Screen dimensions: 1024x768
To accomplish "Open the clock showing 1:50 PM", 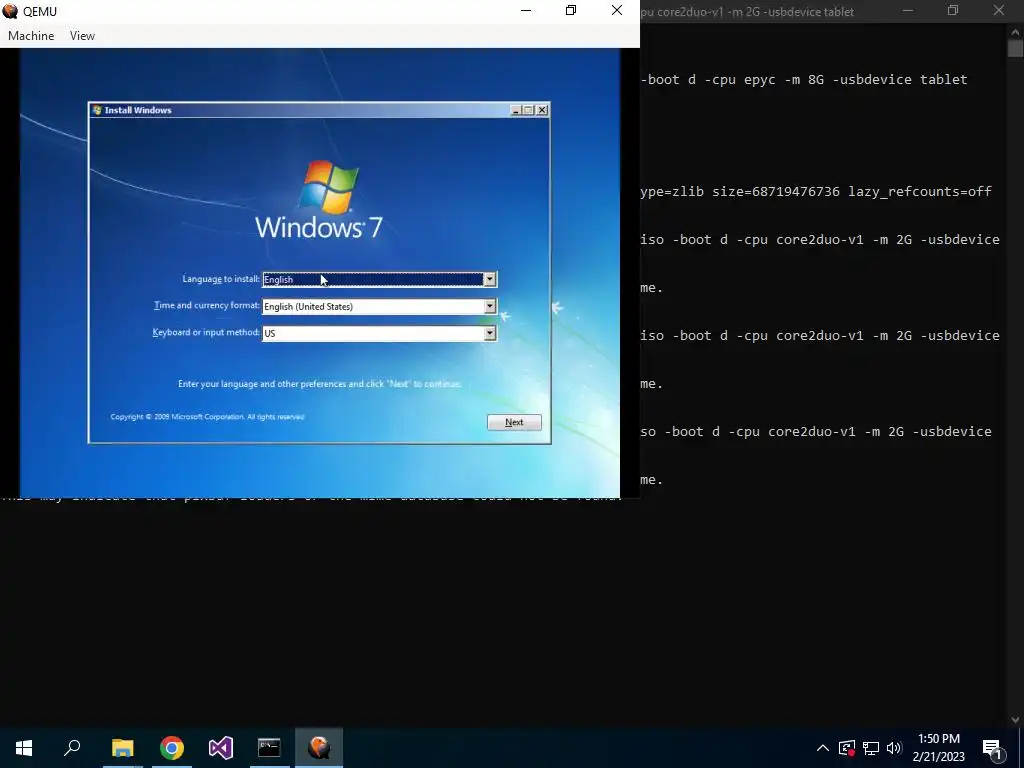I will click(938, 748).
